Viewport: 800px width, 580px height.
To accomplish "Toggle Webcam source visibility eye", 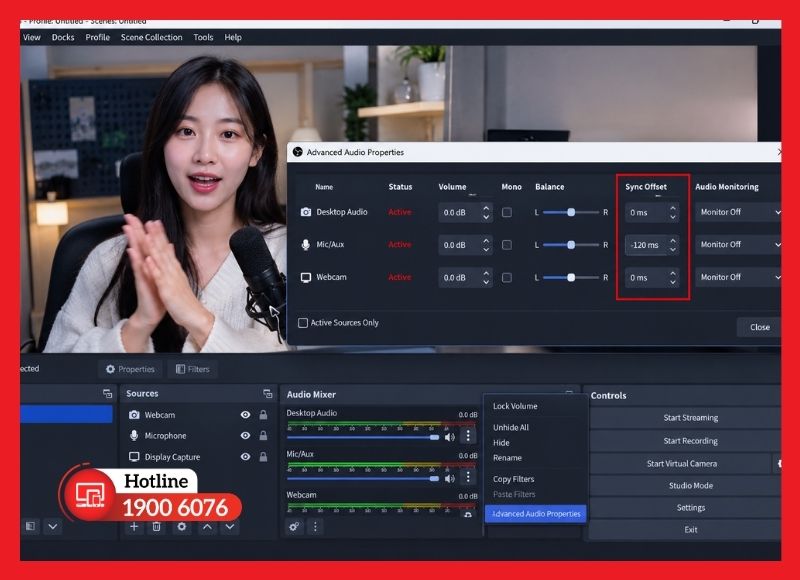I will coord(245,415).
